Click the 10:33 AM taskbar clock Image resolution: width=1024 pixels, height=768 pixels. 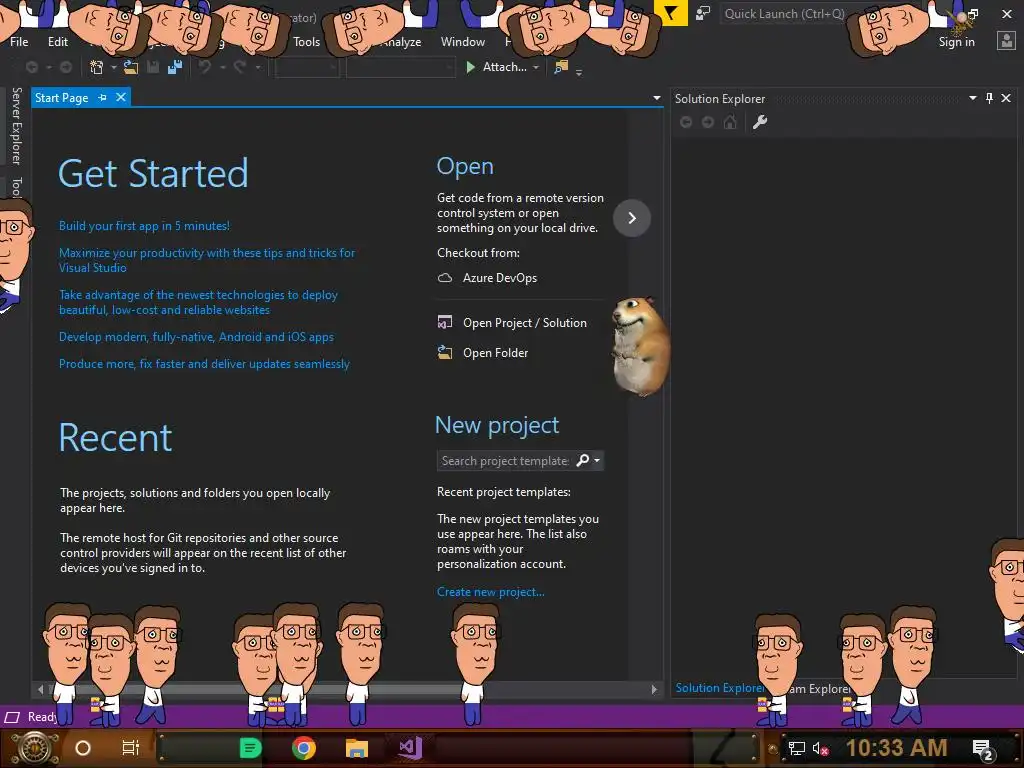(896, 748)
